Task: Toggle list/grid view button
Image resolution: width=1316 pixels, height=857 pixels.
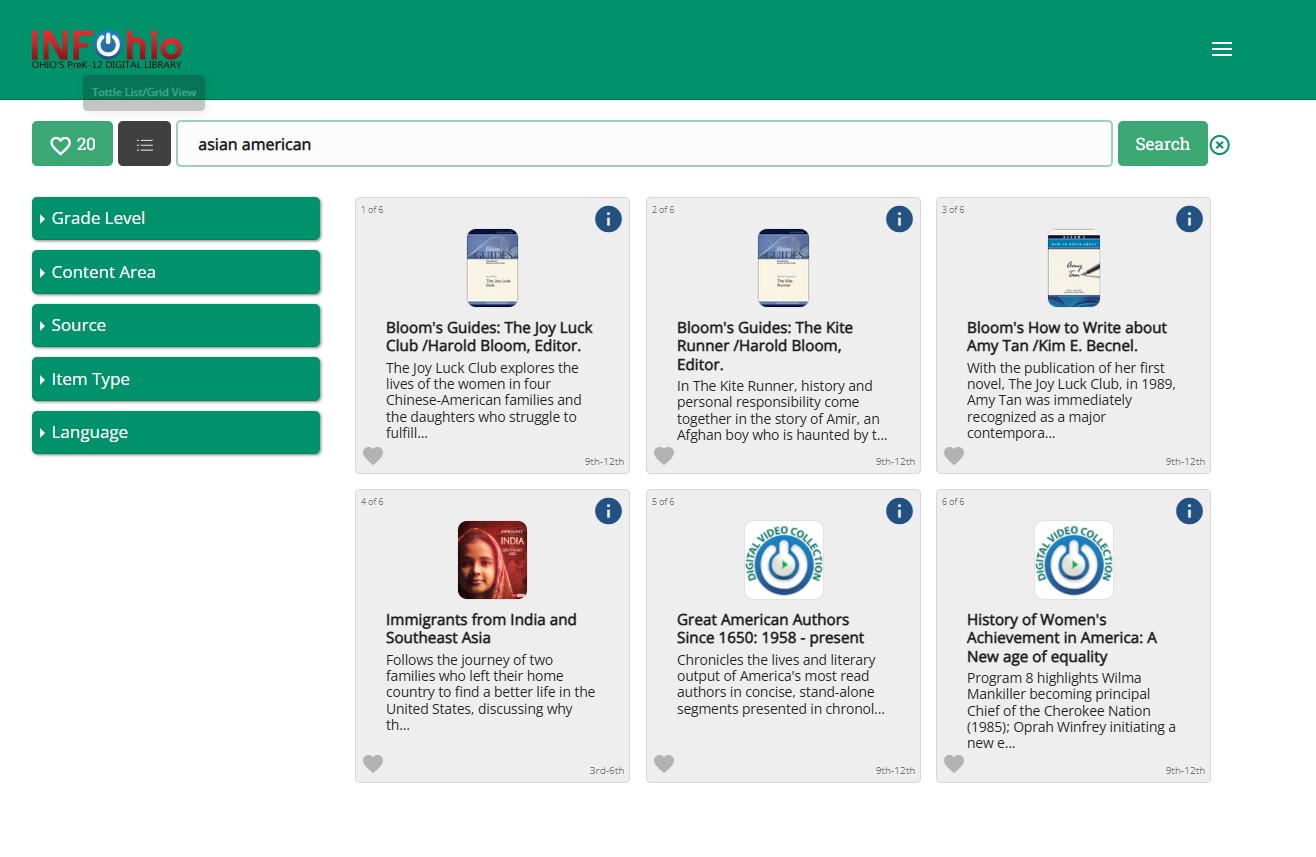Action: pos(144,144)
